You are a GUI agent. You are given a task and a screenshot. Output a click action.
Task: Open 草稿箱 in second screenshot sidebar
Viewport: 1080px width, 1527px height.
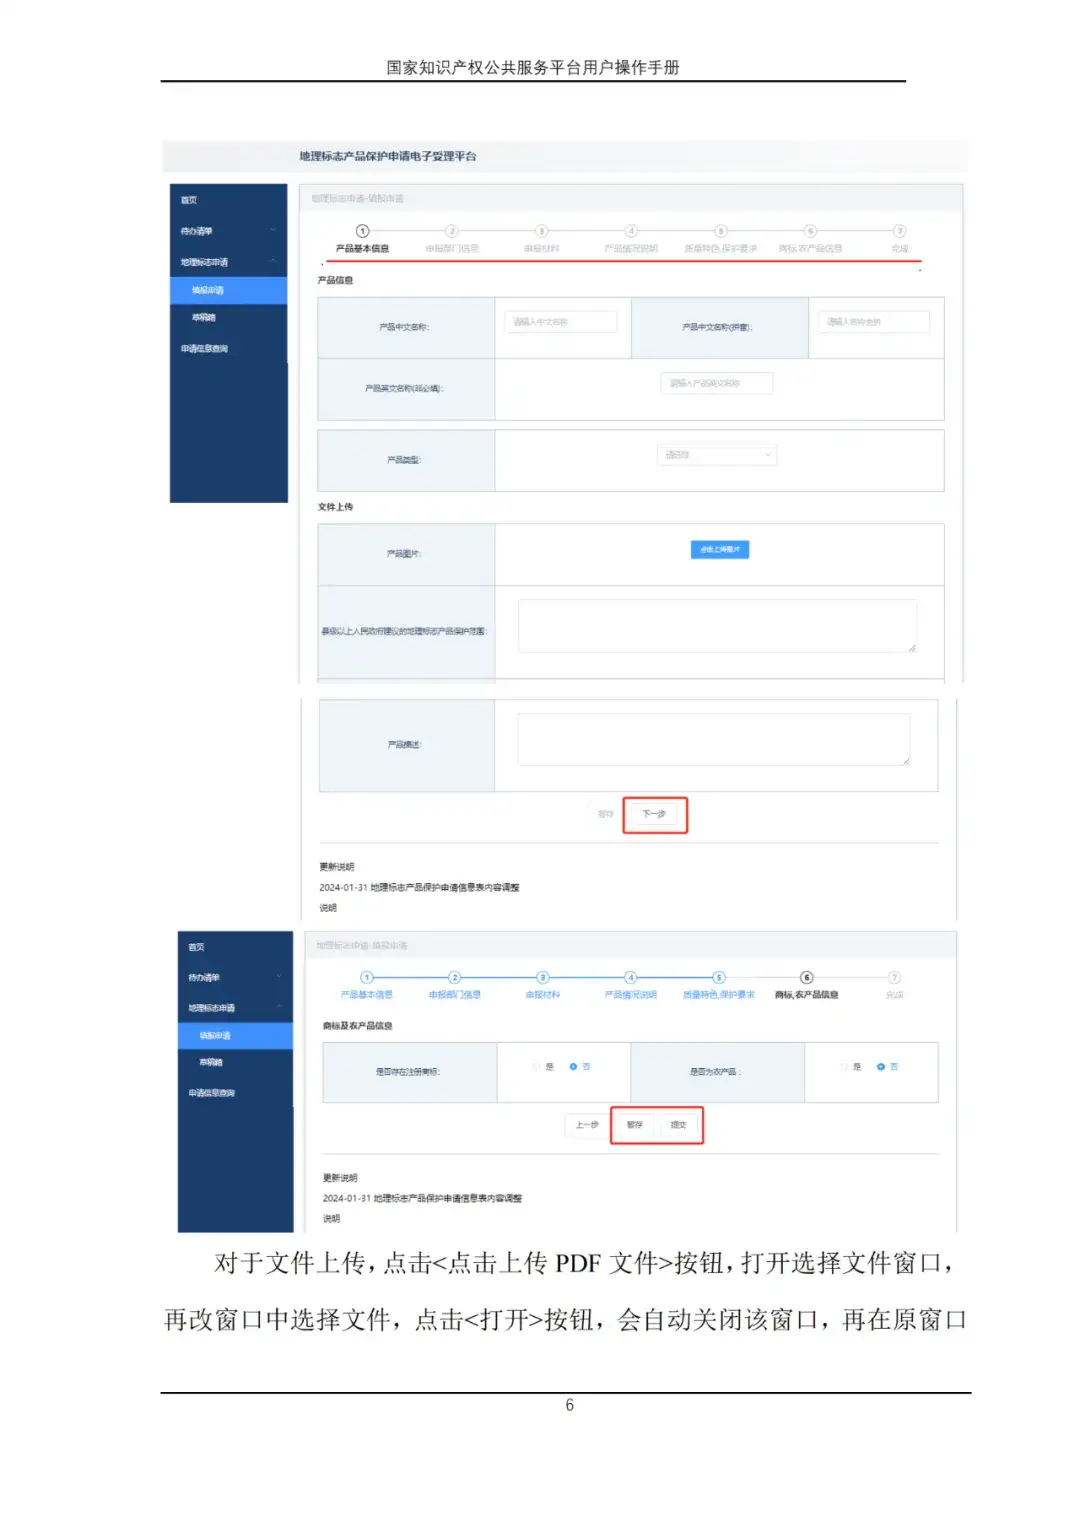click(x=211, y=1063)
